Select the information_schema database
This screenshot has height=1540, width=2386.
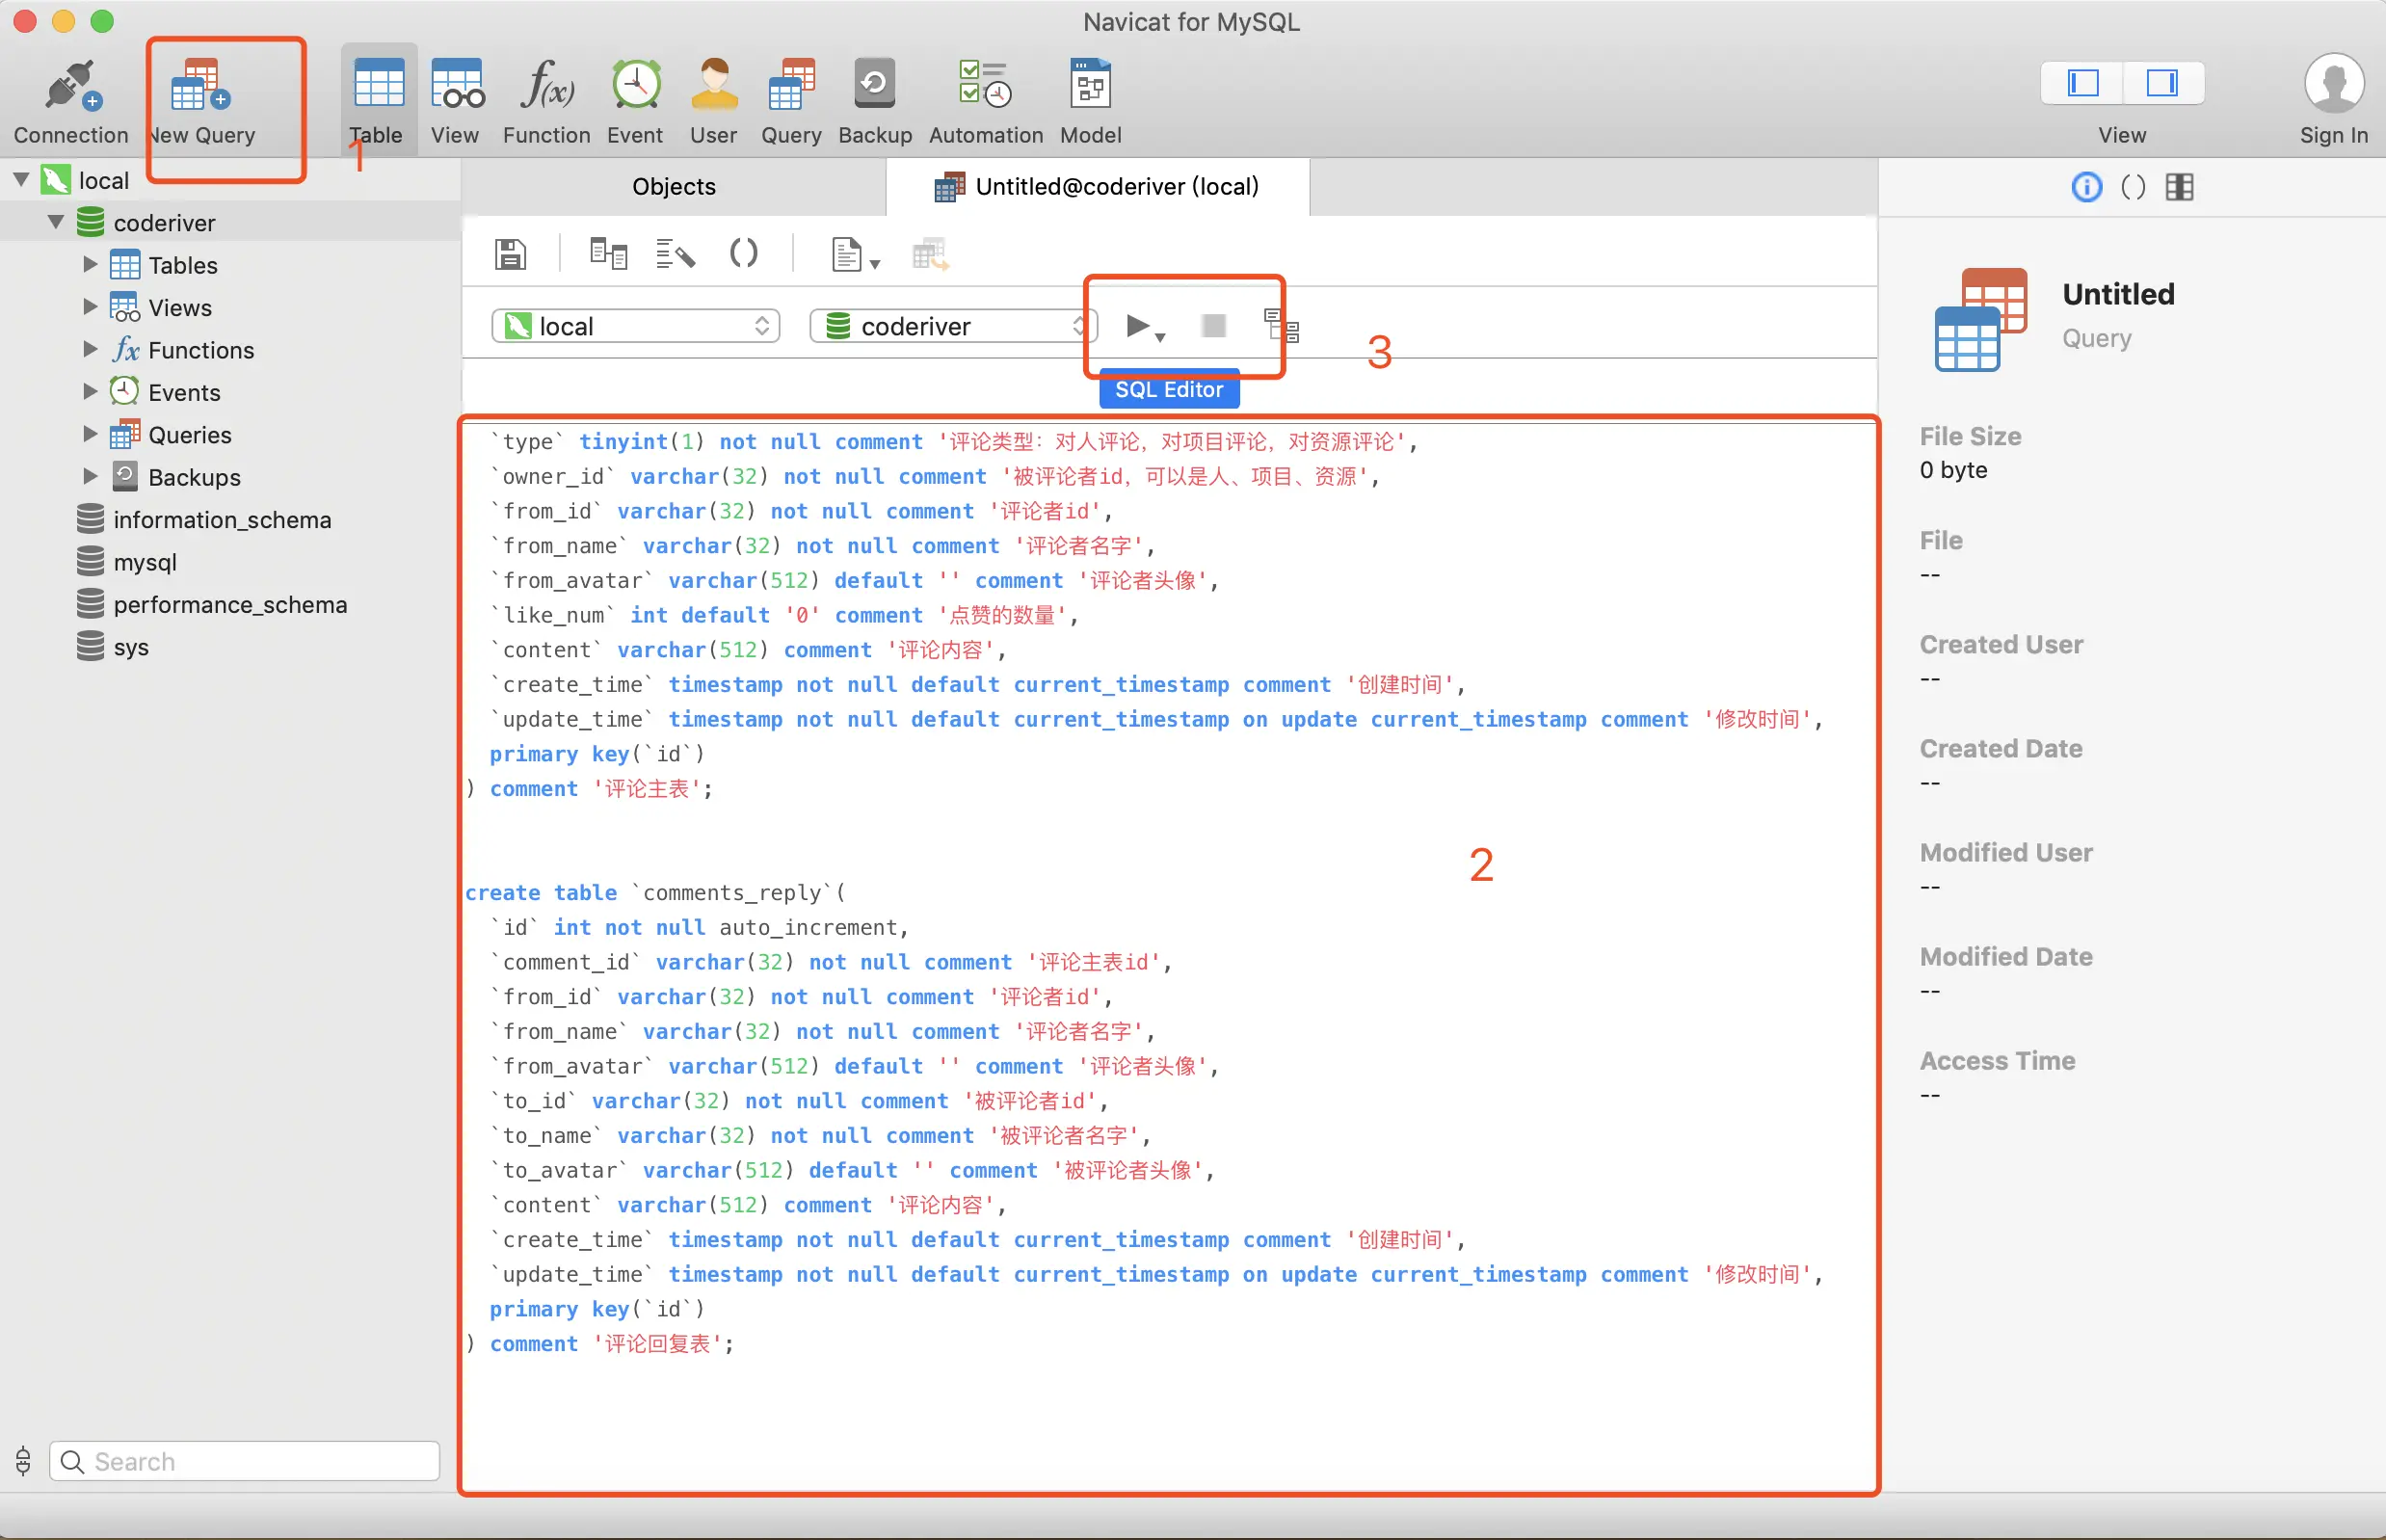coord(221,520)
